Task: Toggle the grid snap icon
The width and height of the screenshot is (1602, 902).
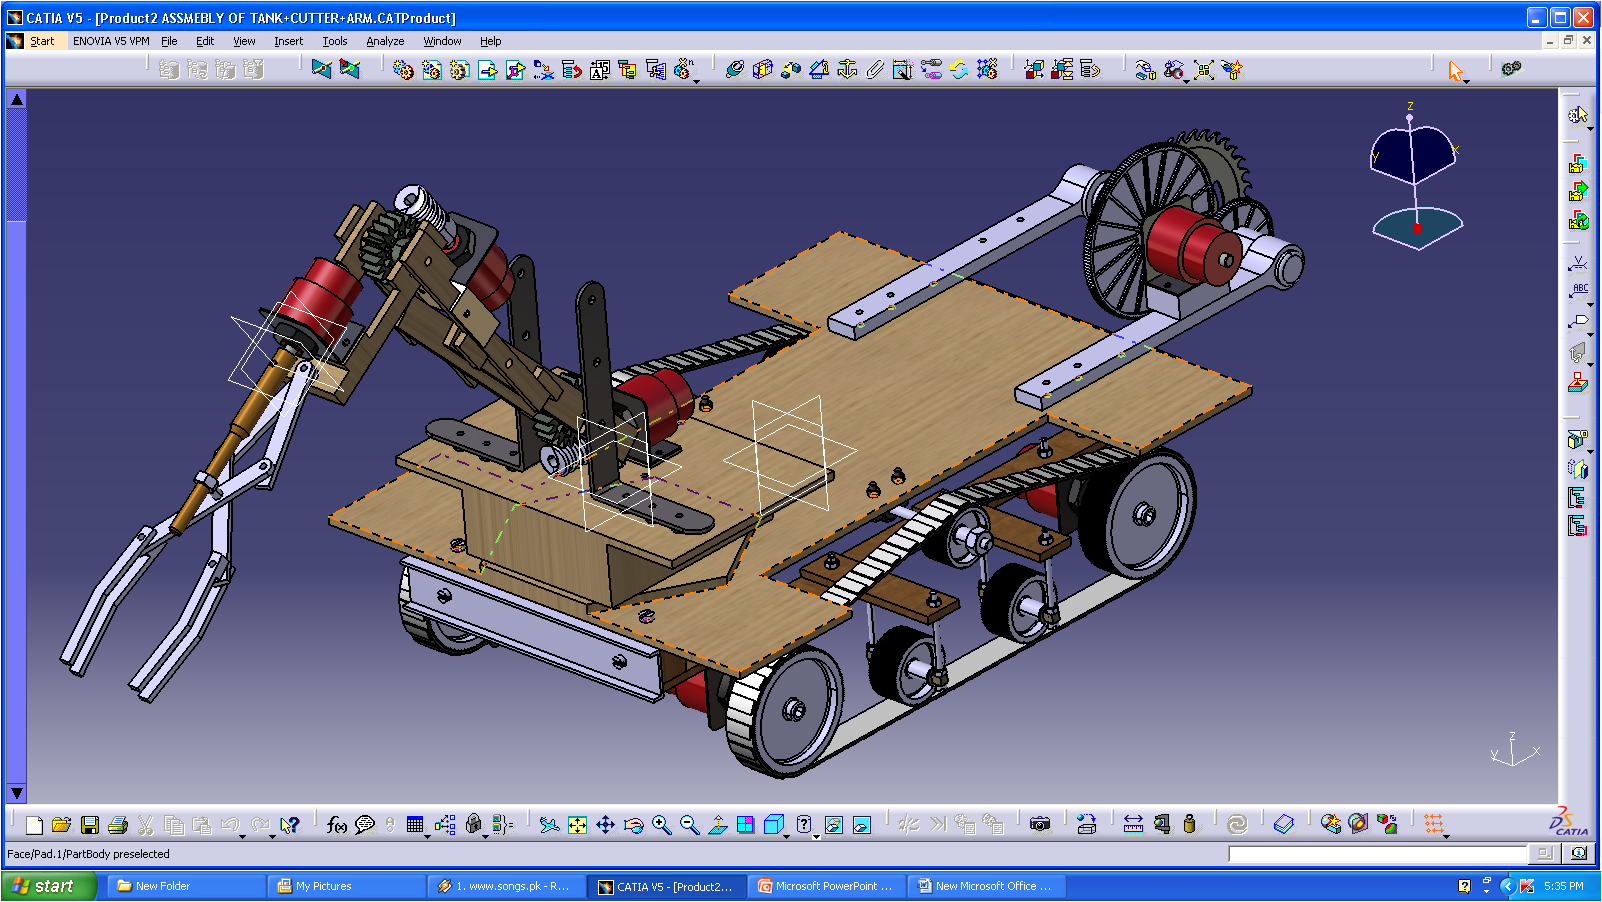Action: pos(1433,823)
